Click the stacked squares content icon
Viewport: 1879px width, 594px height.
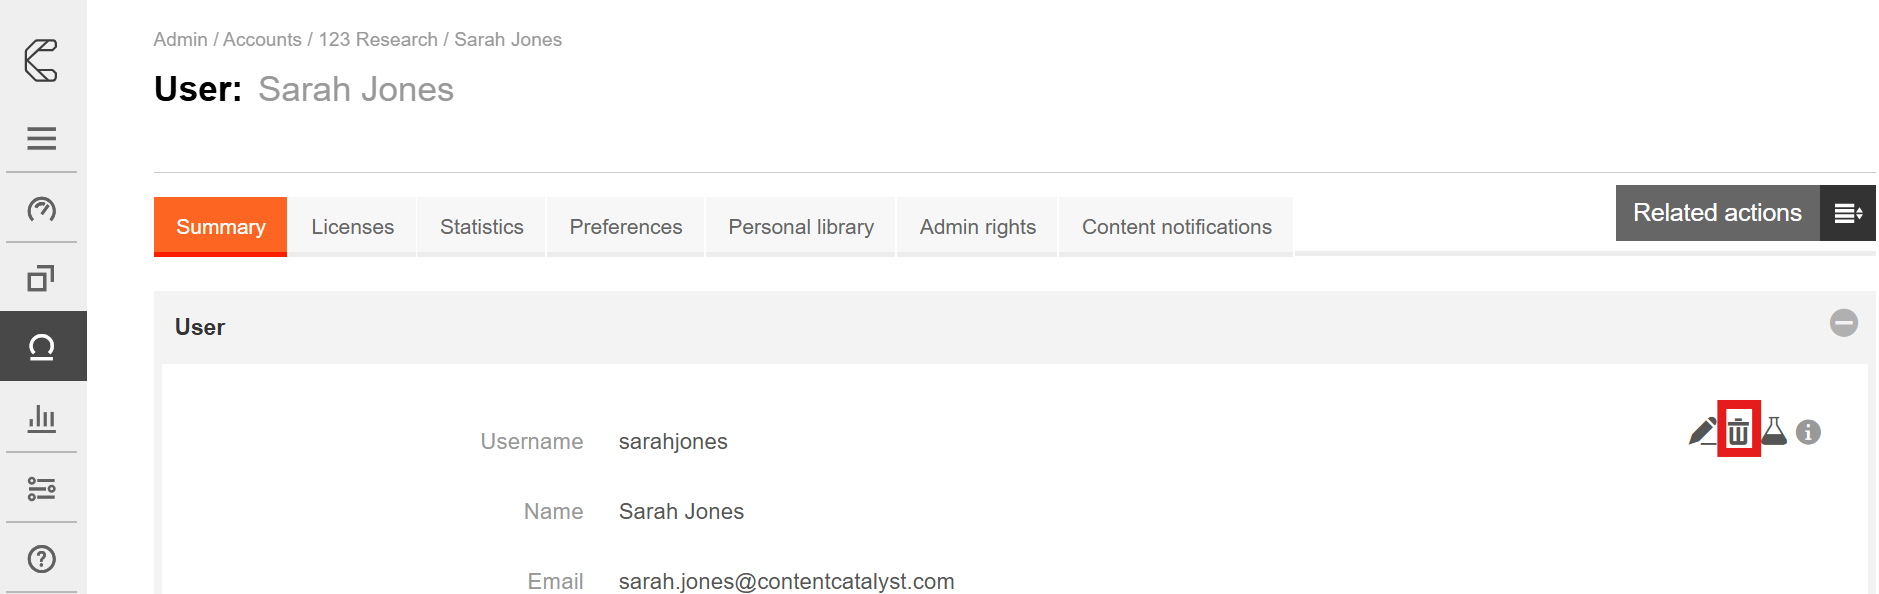tap(41, 278)
